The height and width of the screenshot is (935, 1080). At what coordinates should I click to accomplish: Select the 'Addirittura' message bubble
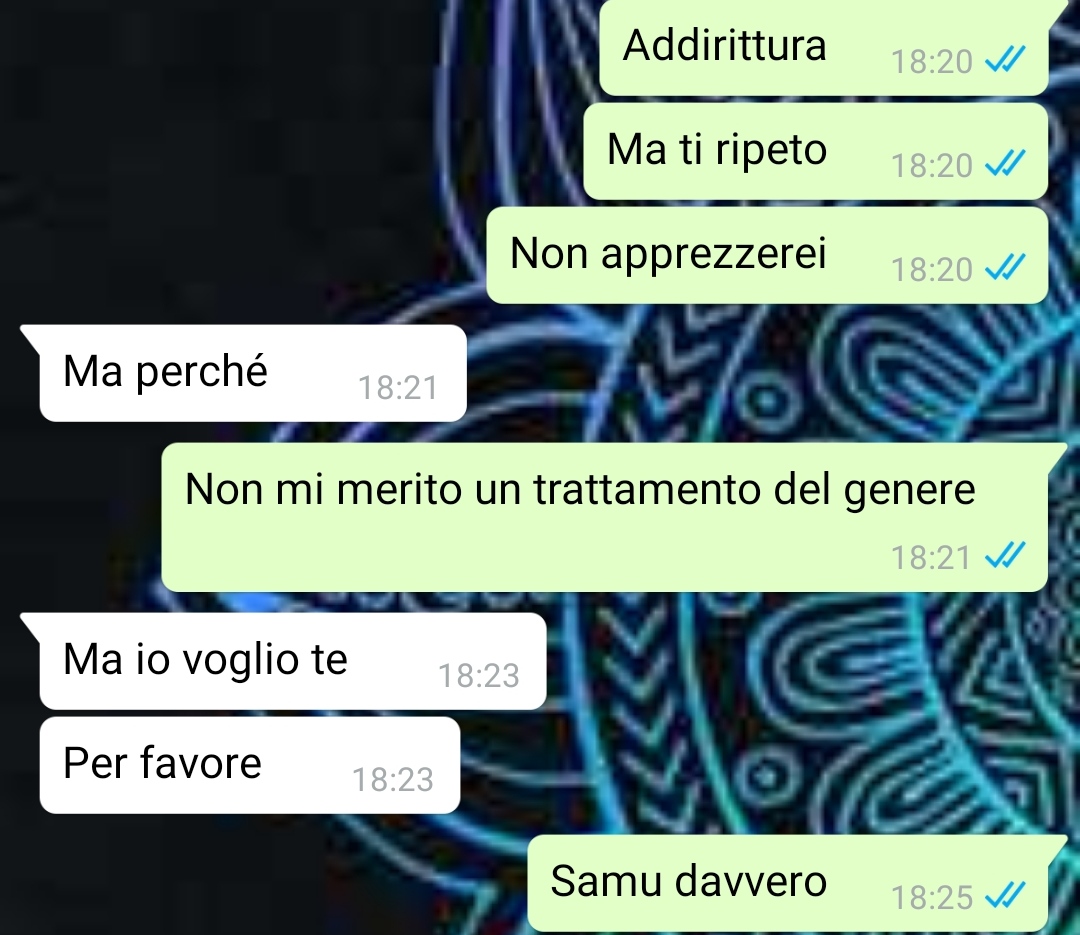coord(824,48)
